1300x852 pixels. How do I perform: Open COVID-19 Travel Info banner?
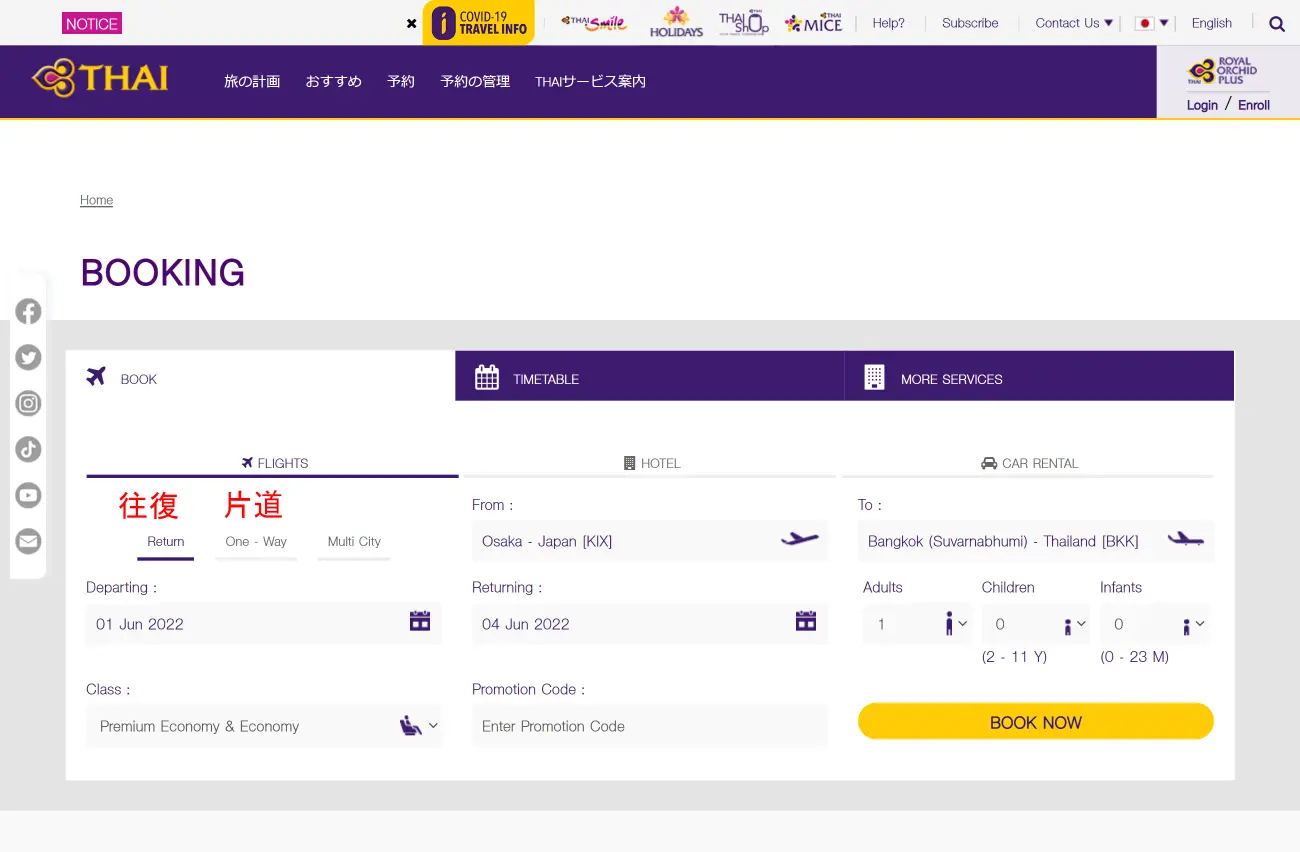point(478,22)
